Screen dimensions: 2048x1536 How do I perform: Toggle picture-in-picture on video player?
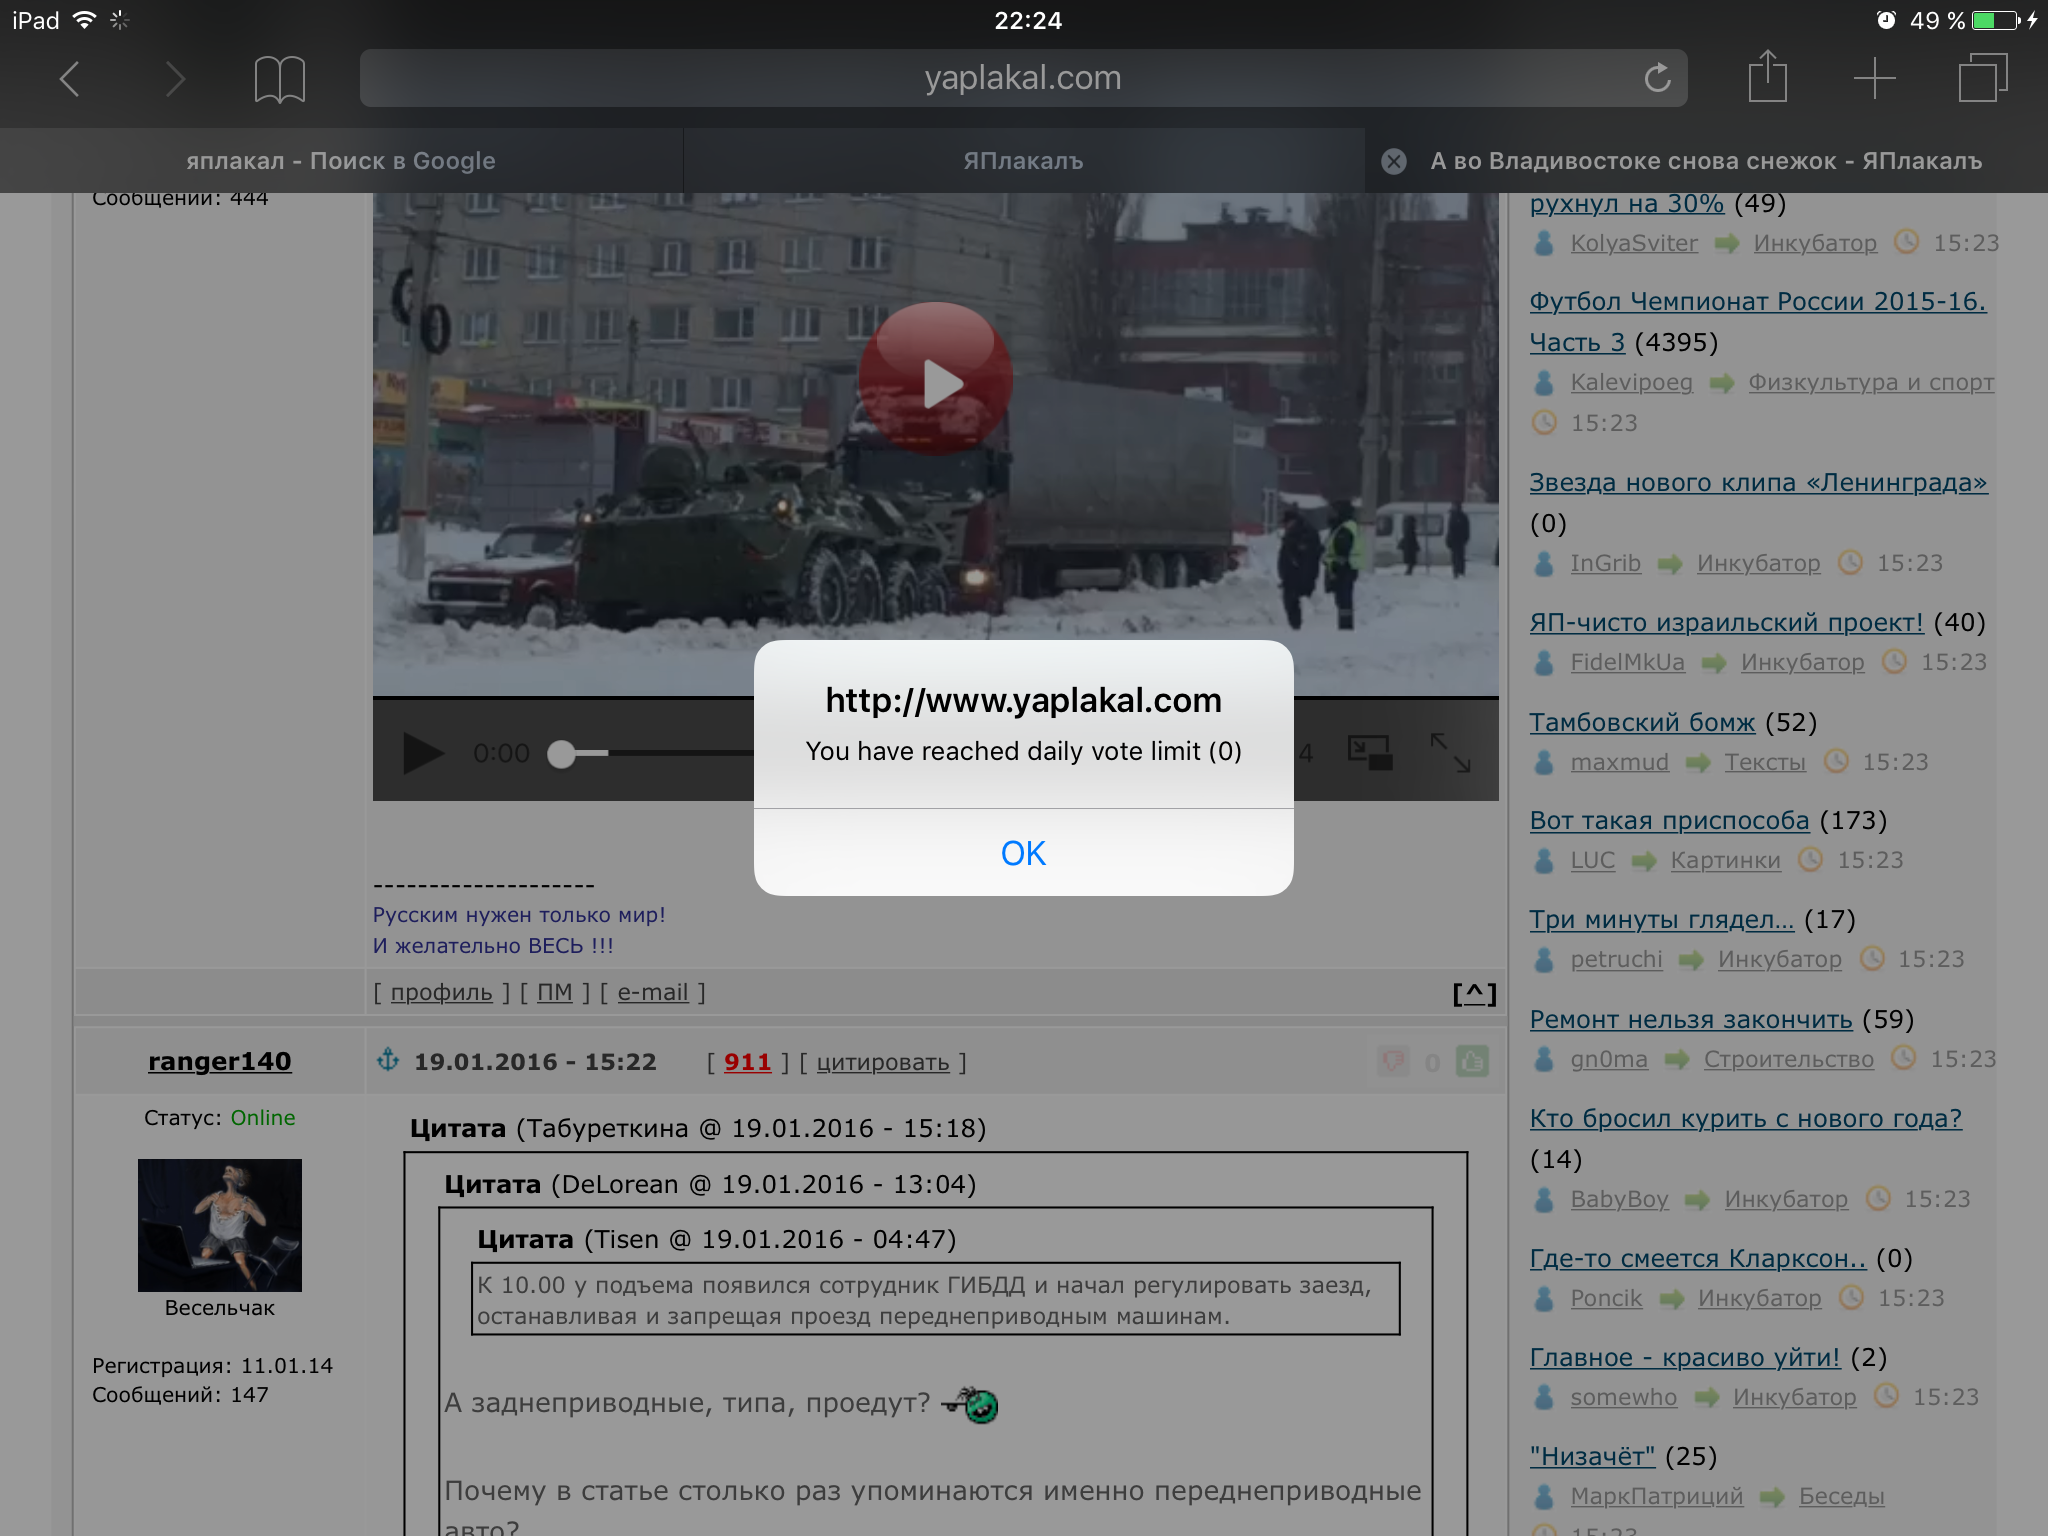coord(1369,753)
